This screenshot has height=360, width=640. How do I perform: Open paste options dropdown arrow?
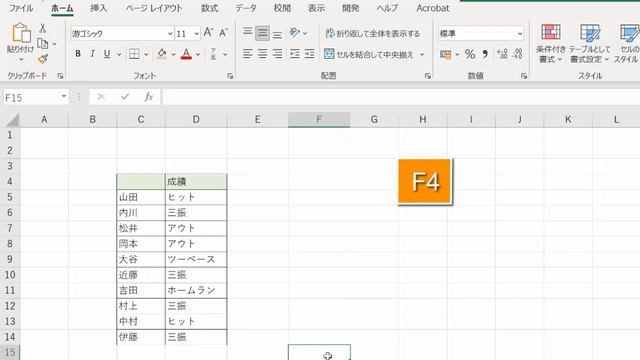coord(21,60)
